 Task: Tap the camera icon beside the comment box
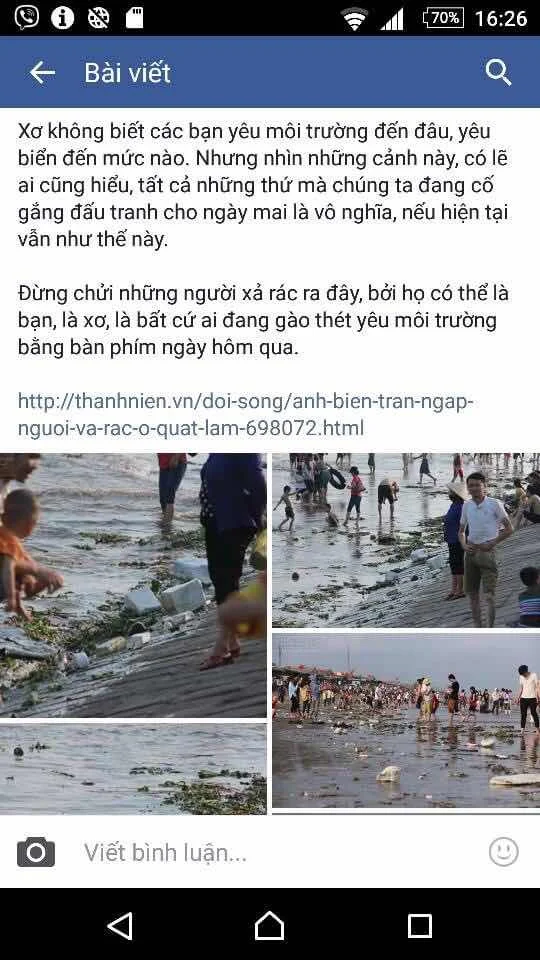[x=36, y=852]
